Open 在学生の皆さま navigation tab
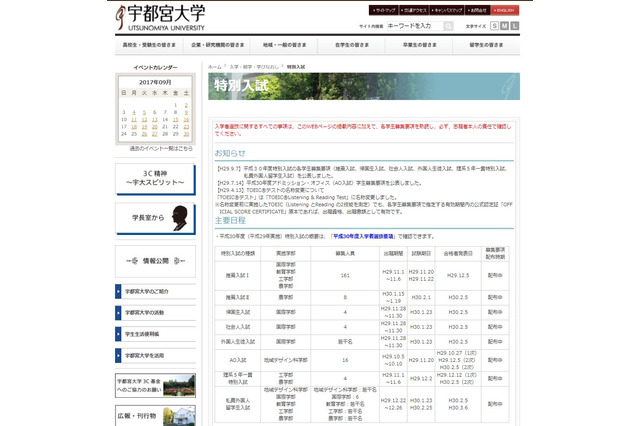The image size is (640, 426). (352, 45)
